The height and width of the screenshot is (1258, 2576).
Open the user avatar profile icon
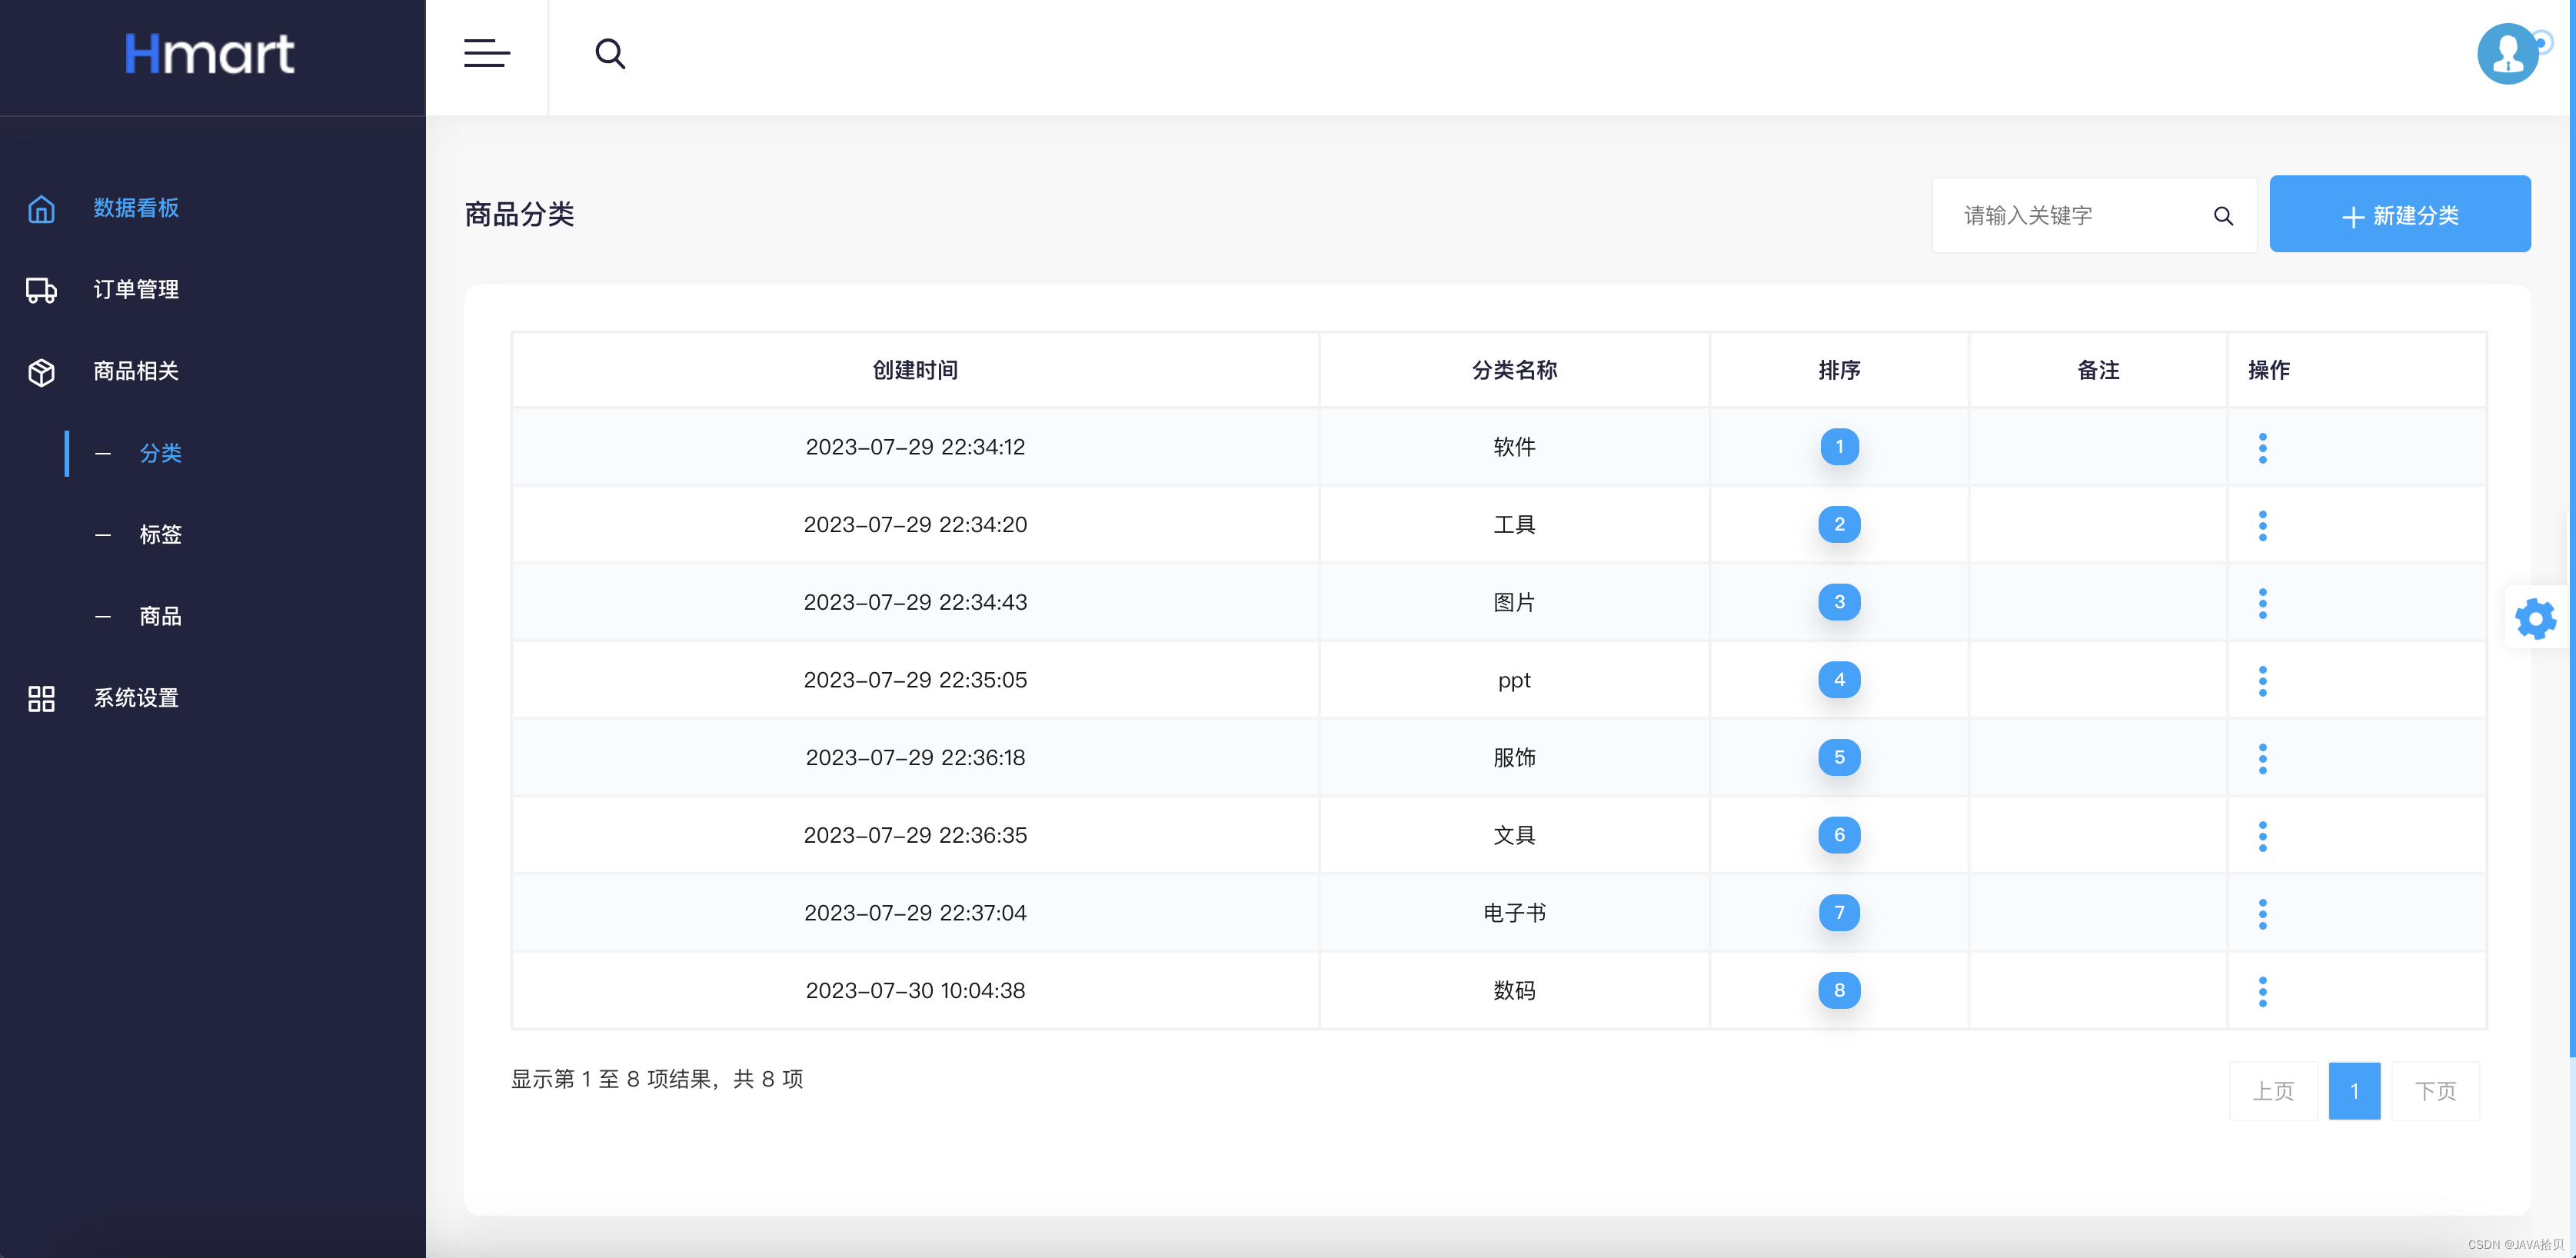(x=2508, y=54)
